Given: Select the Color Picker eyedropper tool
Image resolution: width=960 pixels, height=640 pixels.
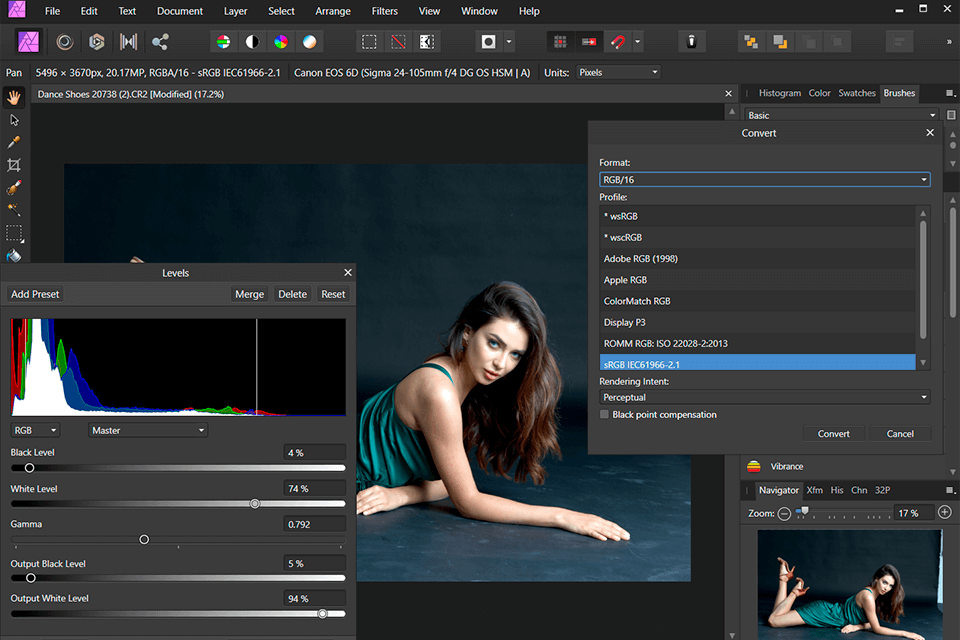Looking at the screenshot, I should [14, 142].
